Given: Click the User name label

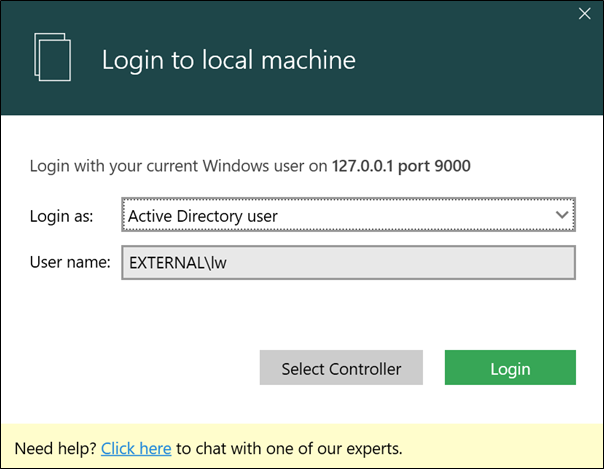Looking at the screenshot, I should tap(70, 263).
